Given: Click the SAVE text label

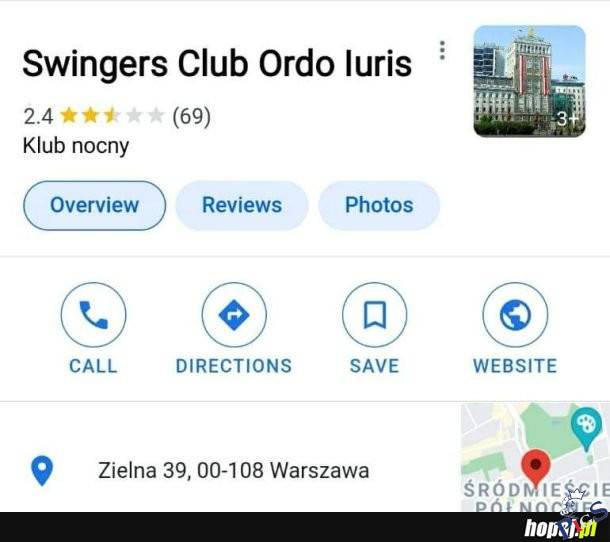Looking at the screenshot, I should coord(374,366).
